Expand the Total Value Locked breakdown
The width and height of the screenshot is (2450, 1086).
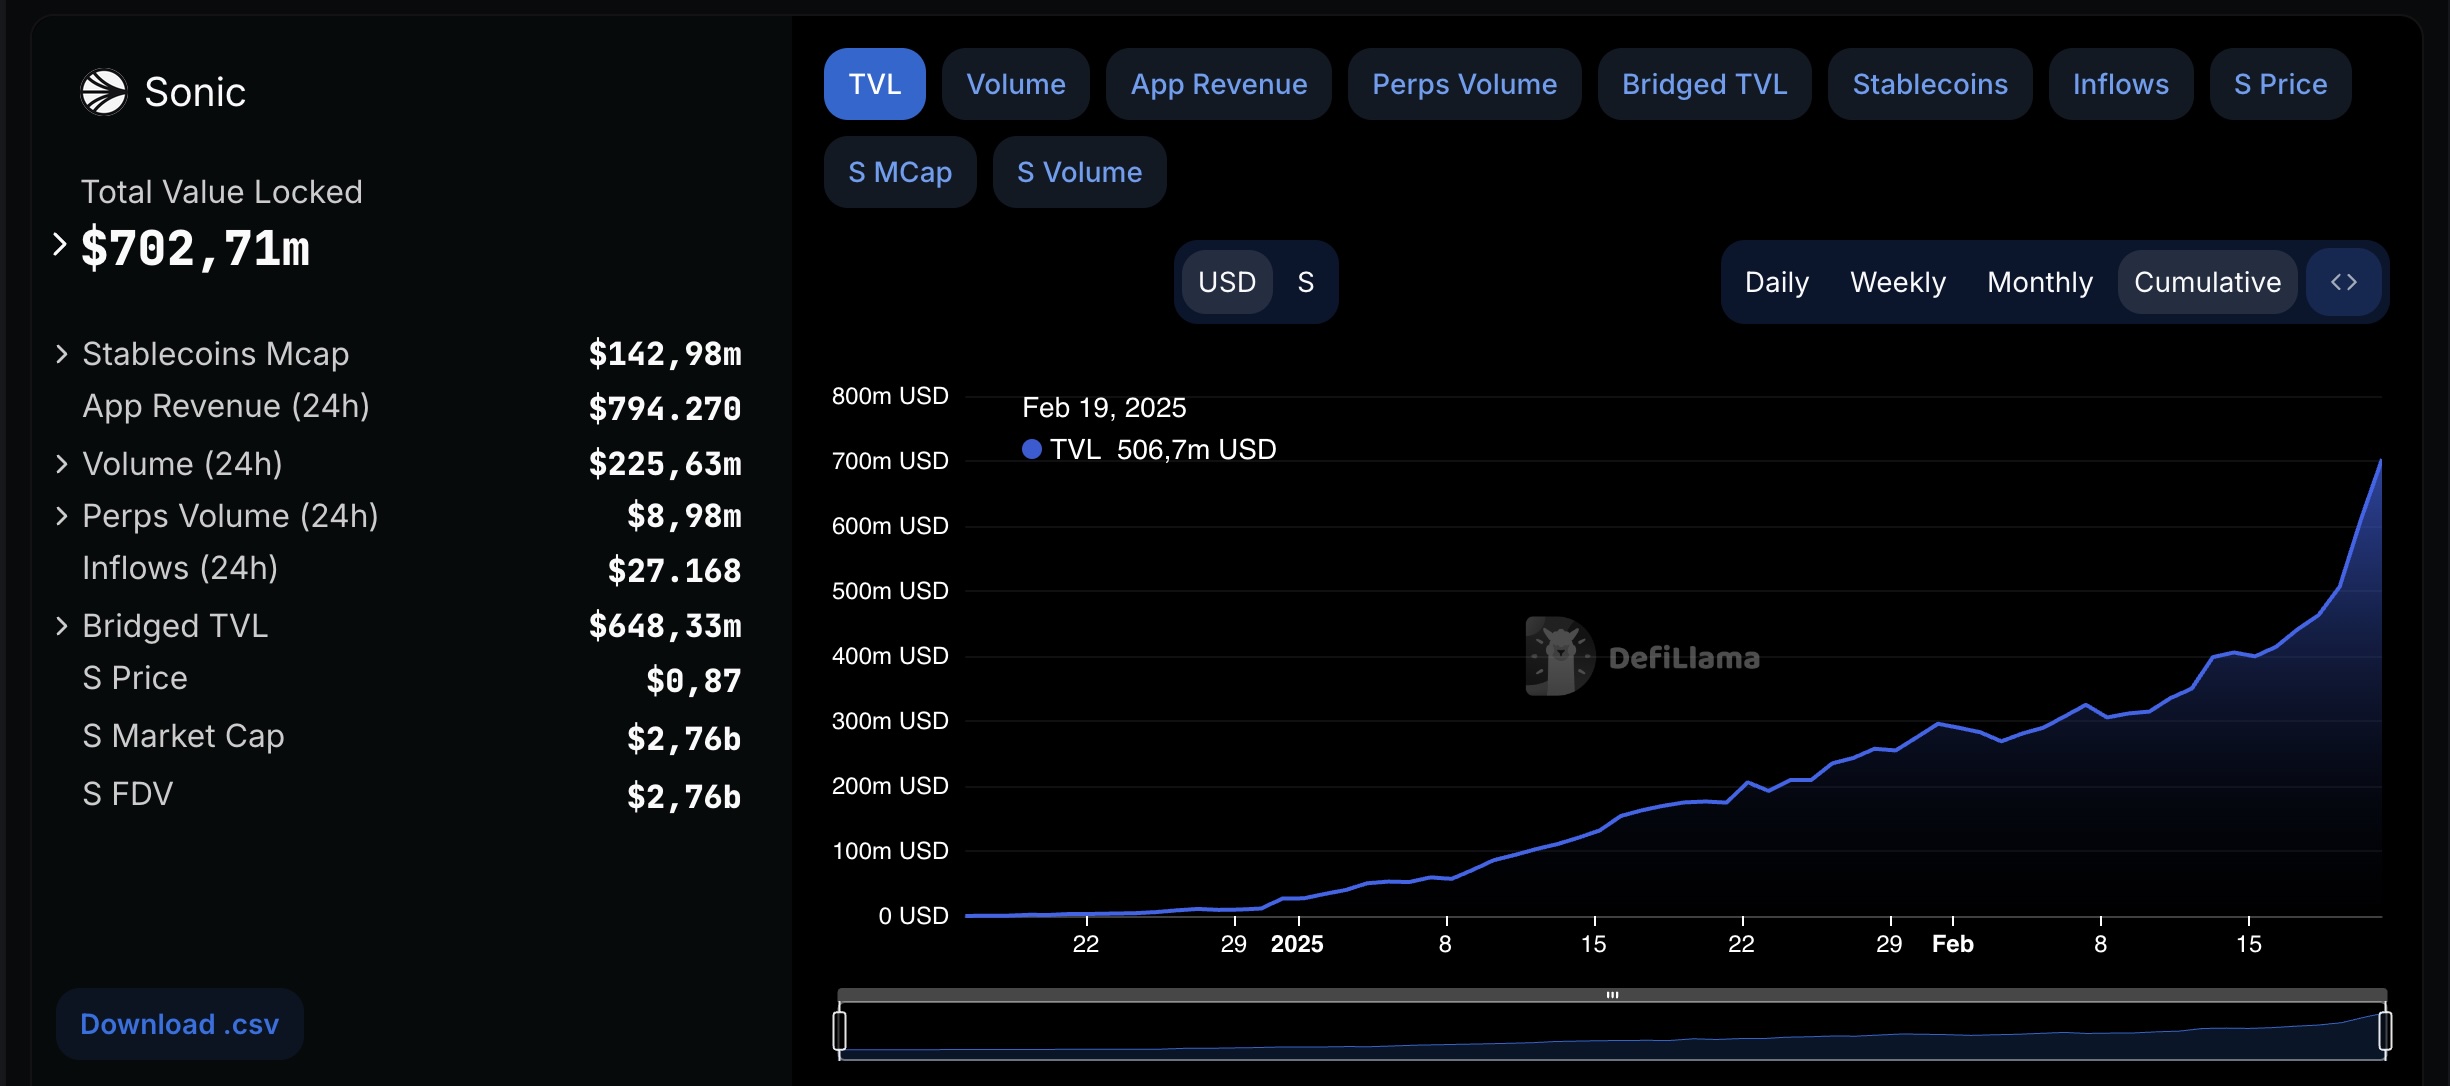[x=60, y=245]
